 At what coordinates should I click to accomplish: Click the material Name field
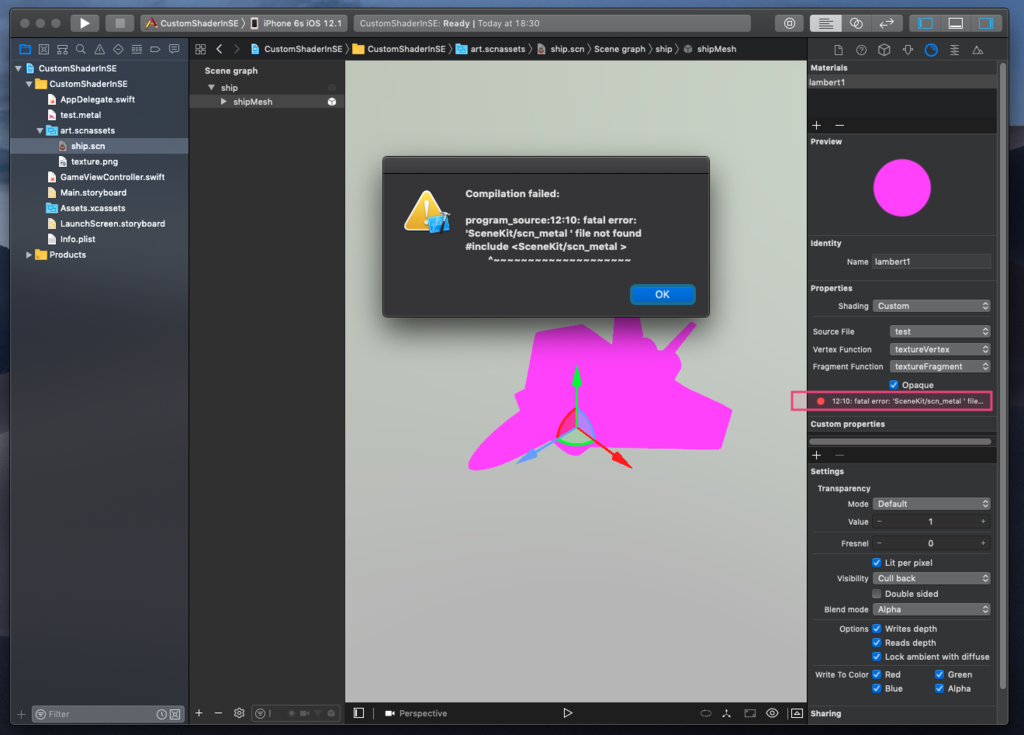click(x=931, y=261)
